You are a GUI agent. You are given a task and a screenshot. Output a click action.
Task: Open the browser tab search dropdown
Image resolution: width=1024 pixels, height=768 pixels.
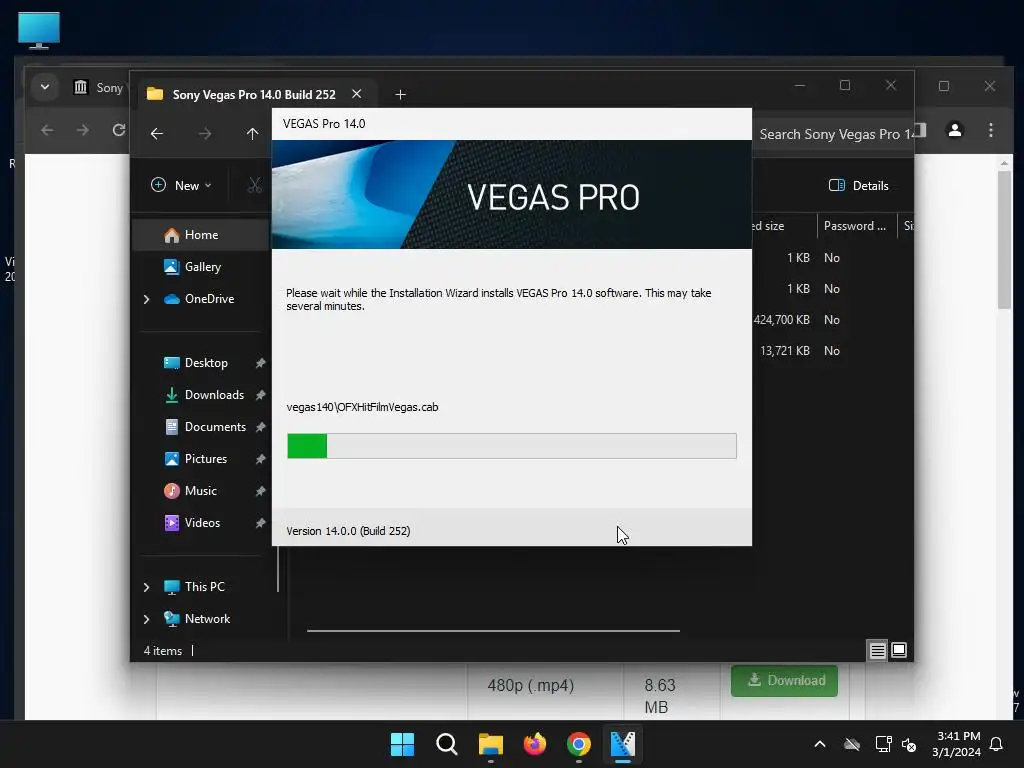tap(44, 87)
